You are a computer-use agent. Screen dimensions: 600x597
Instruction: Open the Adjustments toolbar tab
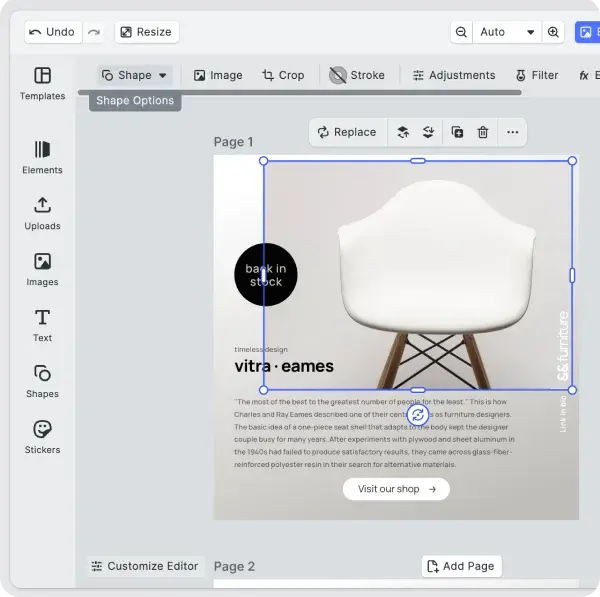(x=453, y=75)
